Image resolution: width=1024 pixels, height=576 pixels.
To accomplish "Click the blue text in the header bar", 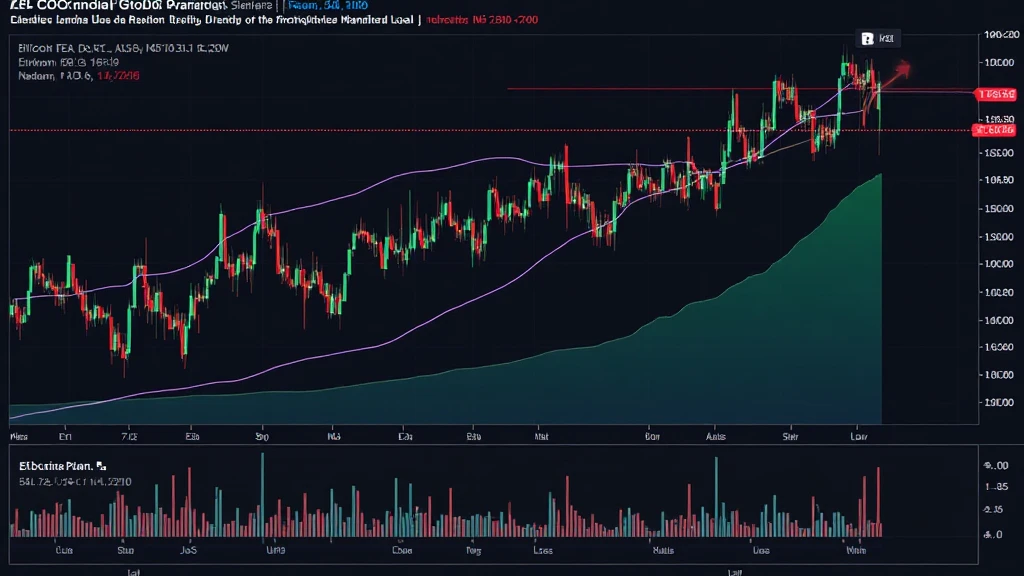I will pyautogui.click(x=328, y=5).
